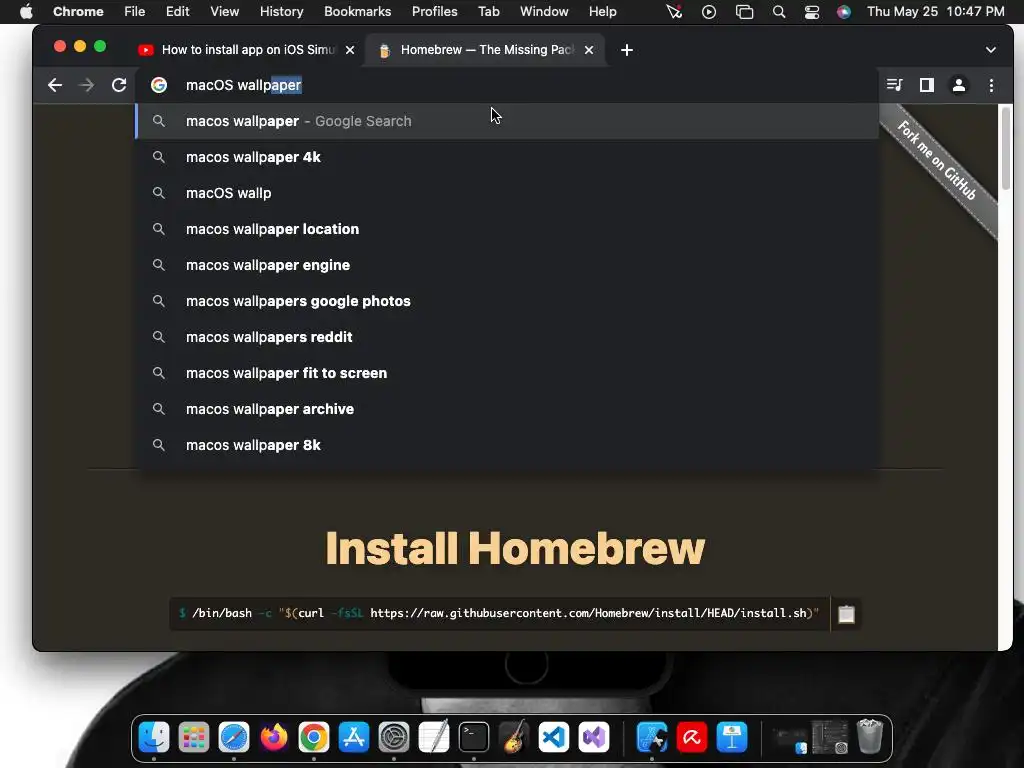Select the macos wallpapers reddit suggestion

click(x=507, y=337)
